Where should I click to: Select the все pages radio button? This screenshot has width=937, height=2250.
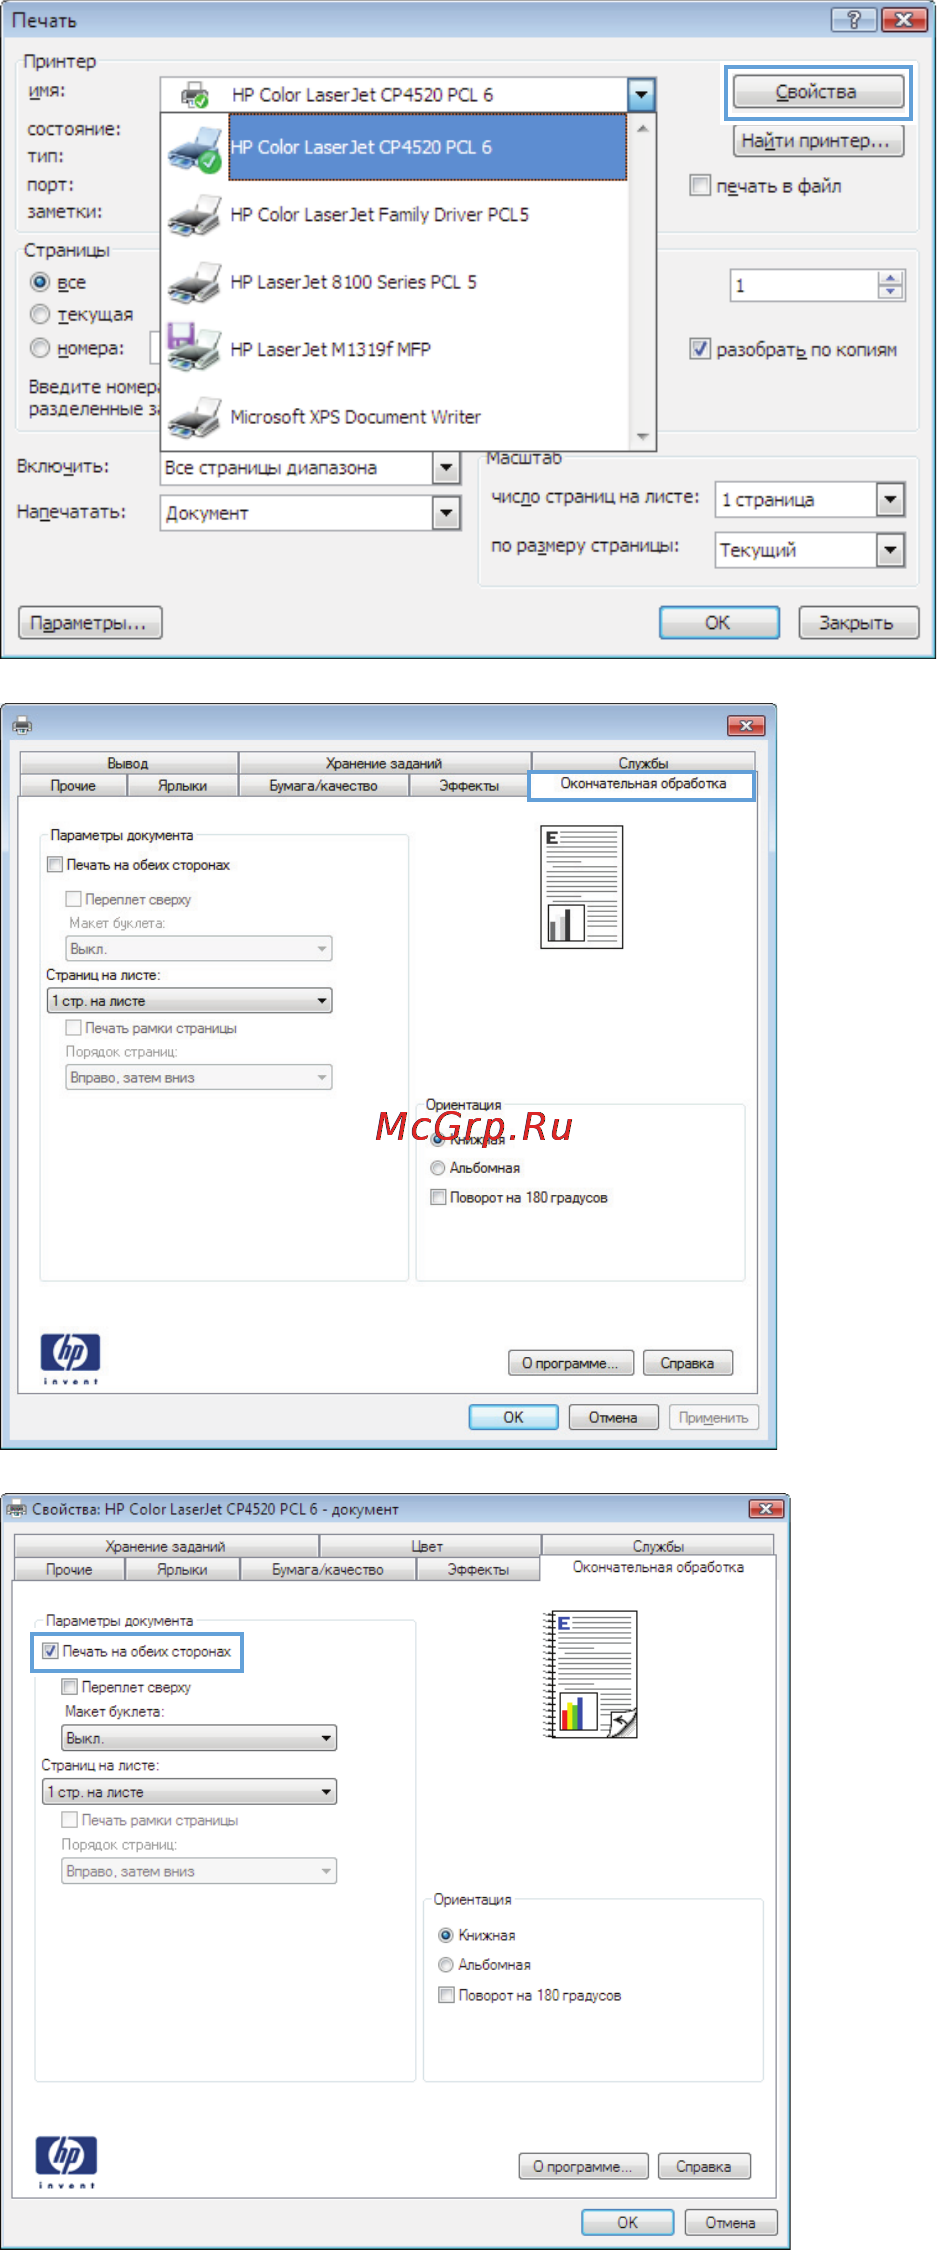coord(40,282)
